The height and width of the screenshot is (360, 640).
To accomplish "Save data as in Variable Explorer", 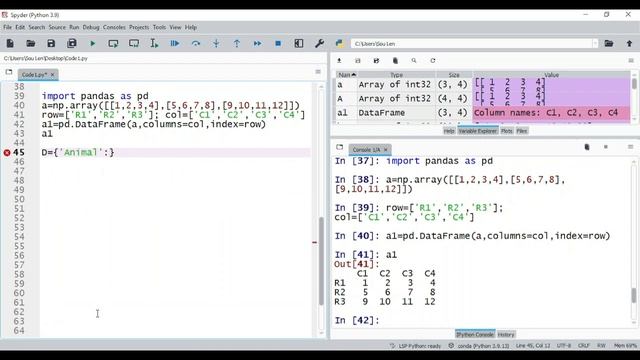I will 376,60.
